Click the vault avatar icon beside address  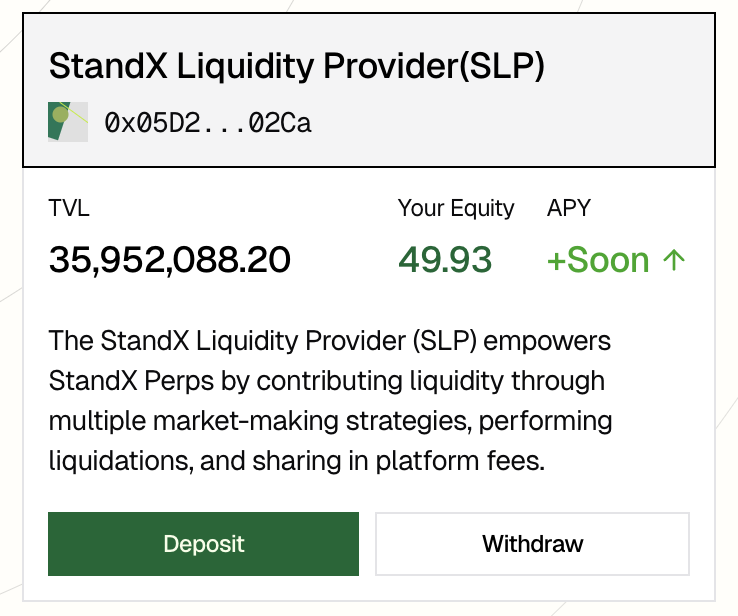pyautogui.click(x=68, y=122)
